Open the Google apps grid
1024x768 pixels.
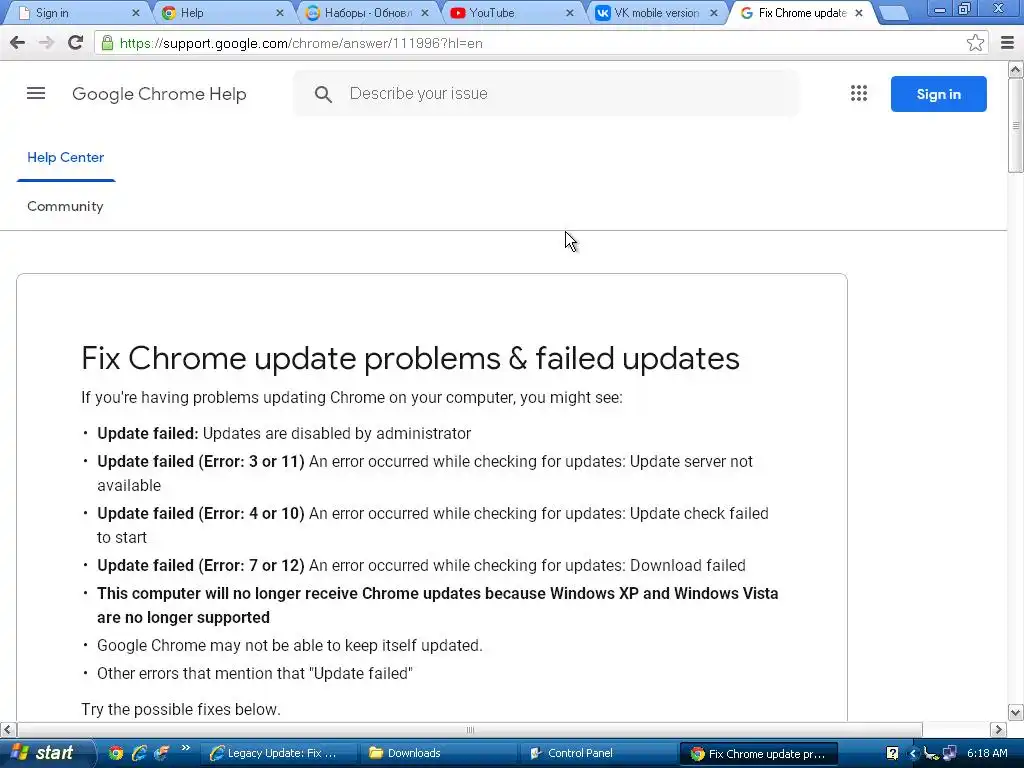(x=859, y=93)
